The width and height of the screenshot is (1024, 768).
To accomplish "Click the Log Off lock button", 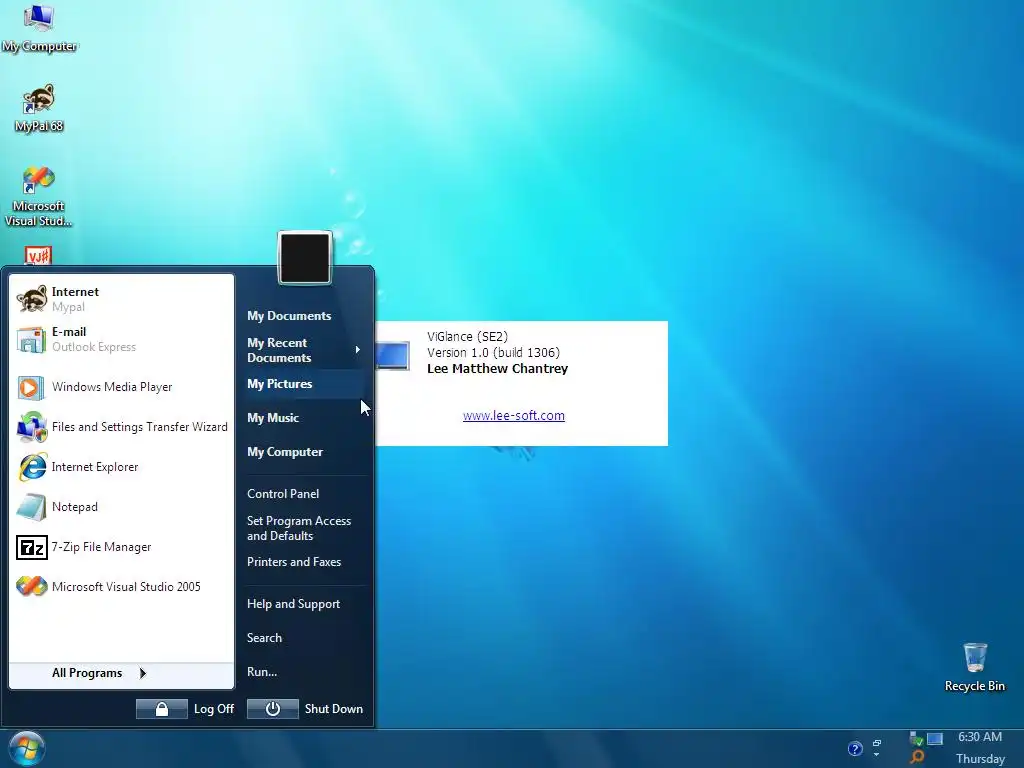I will (161, 709).
